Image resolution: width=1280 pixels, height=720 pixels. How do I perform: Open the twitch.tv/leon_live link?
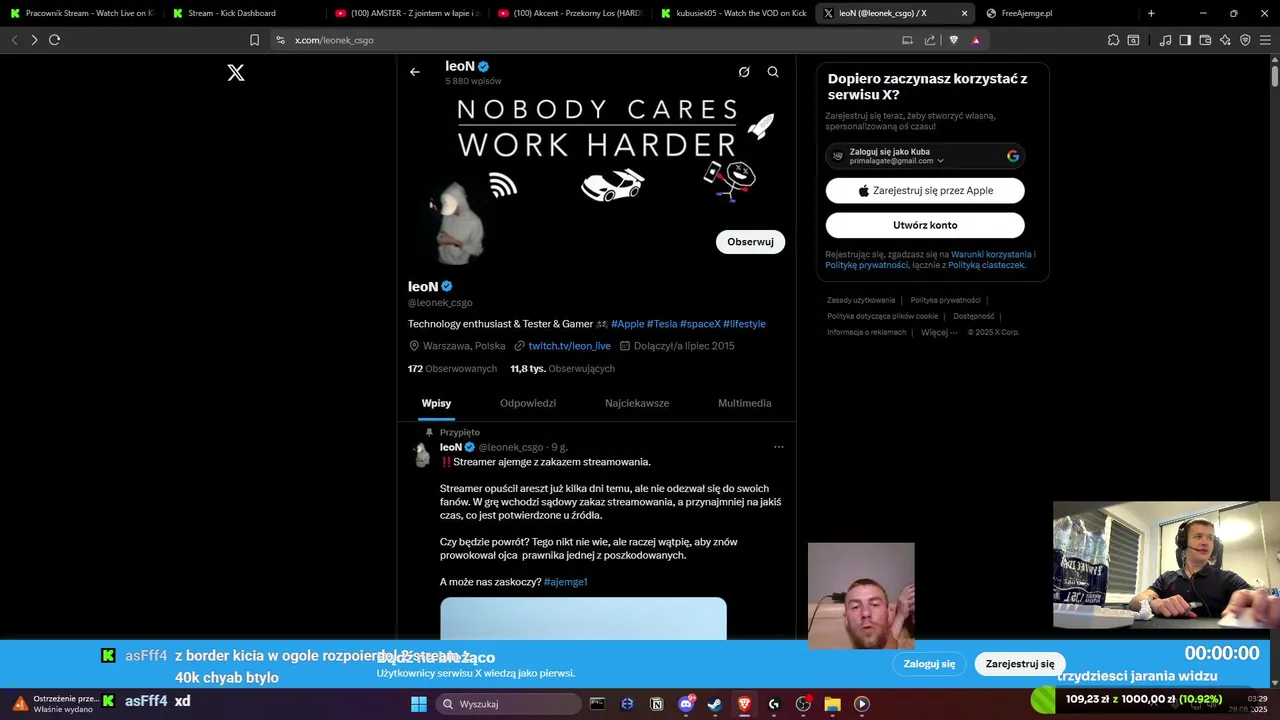pyautogui.click(x=569, y=346)
